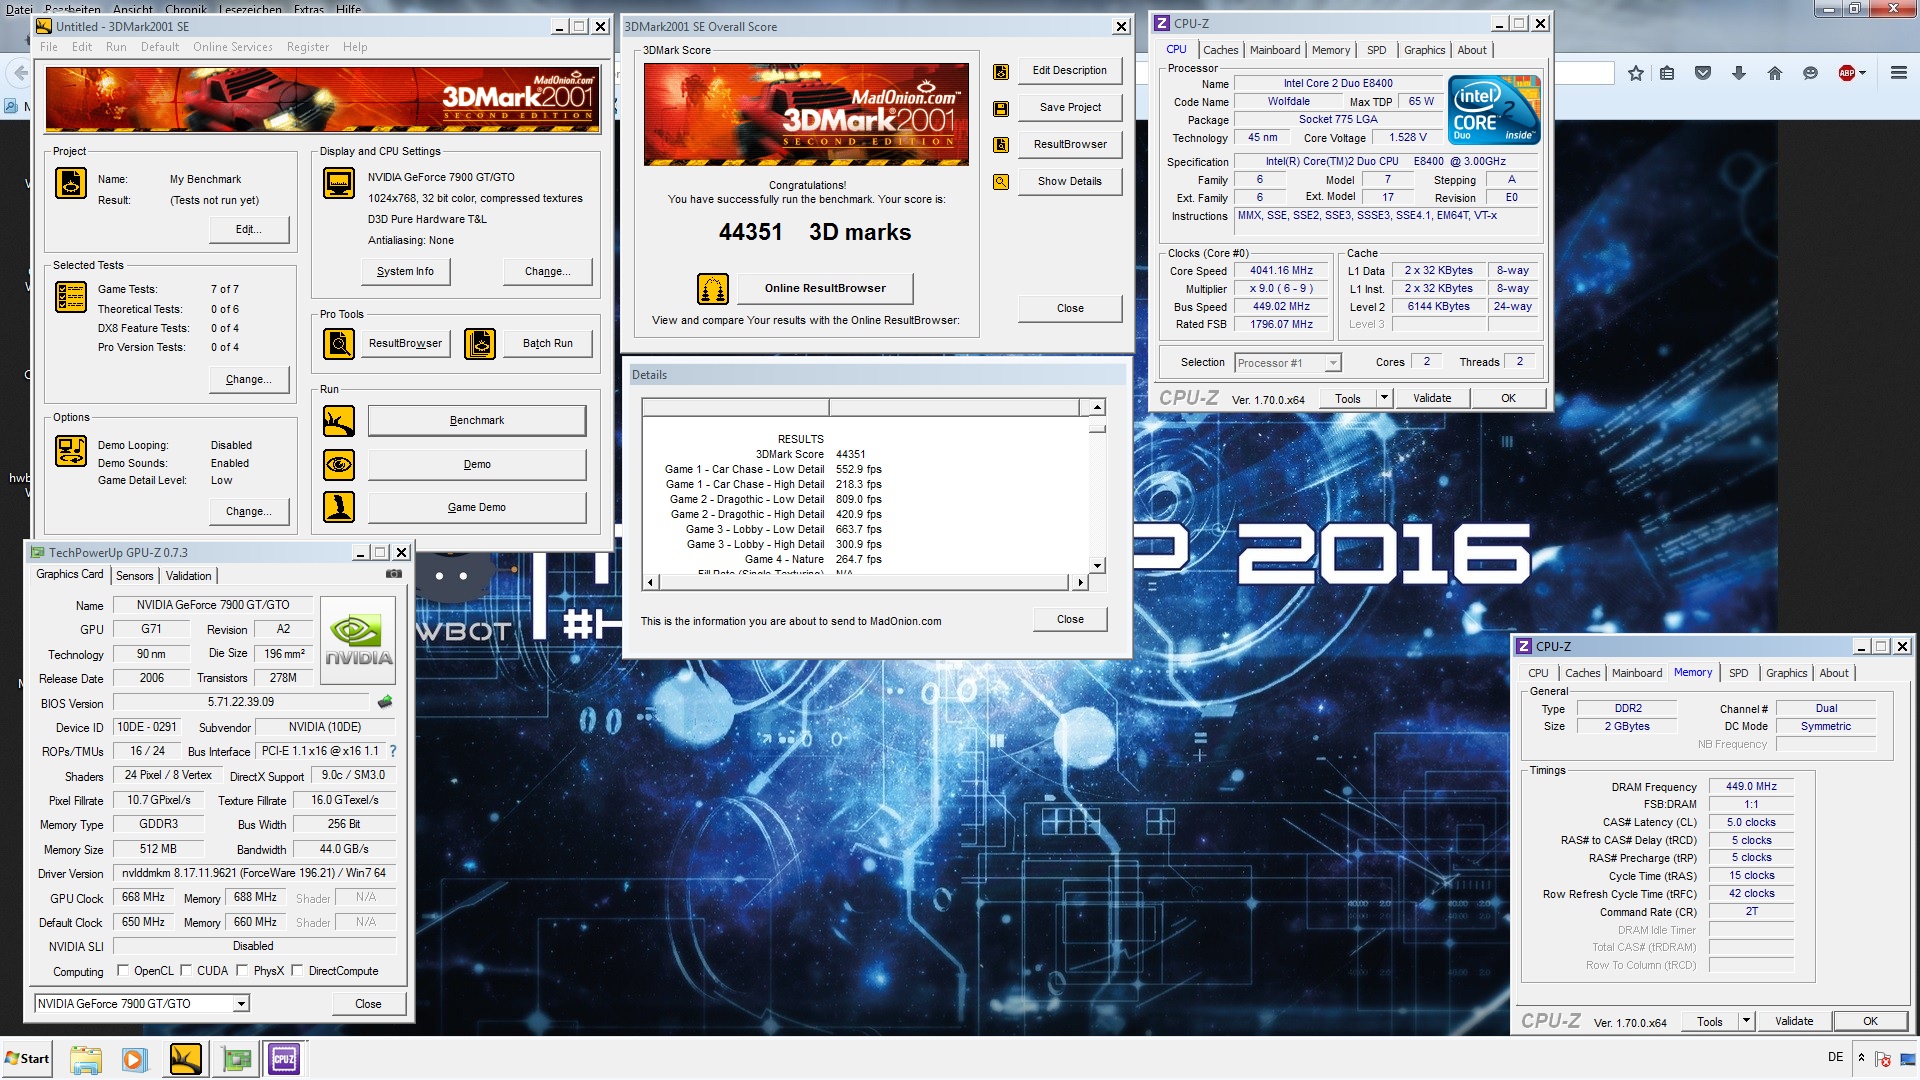Click the Selected Tests checklist icon

click(71, 297)
